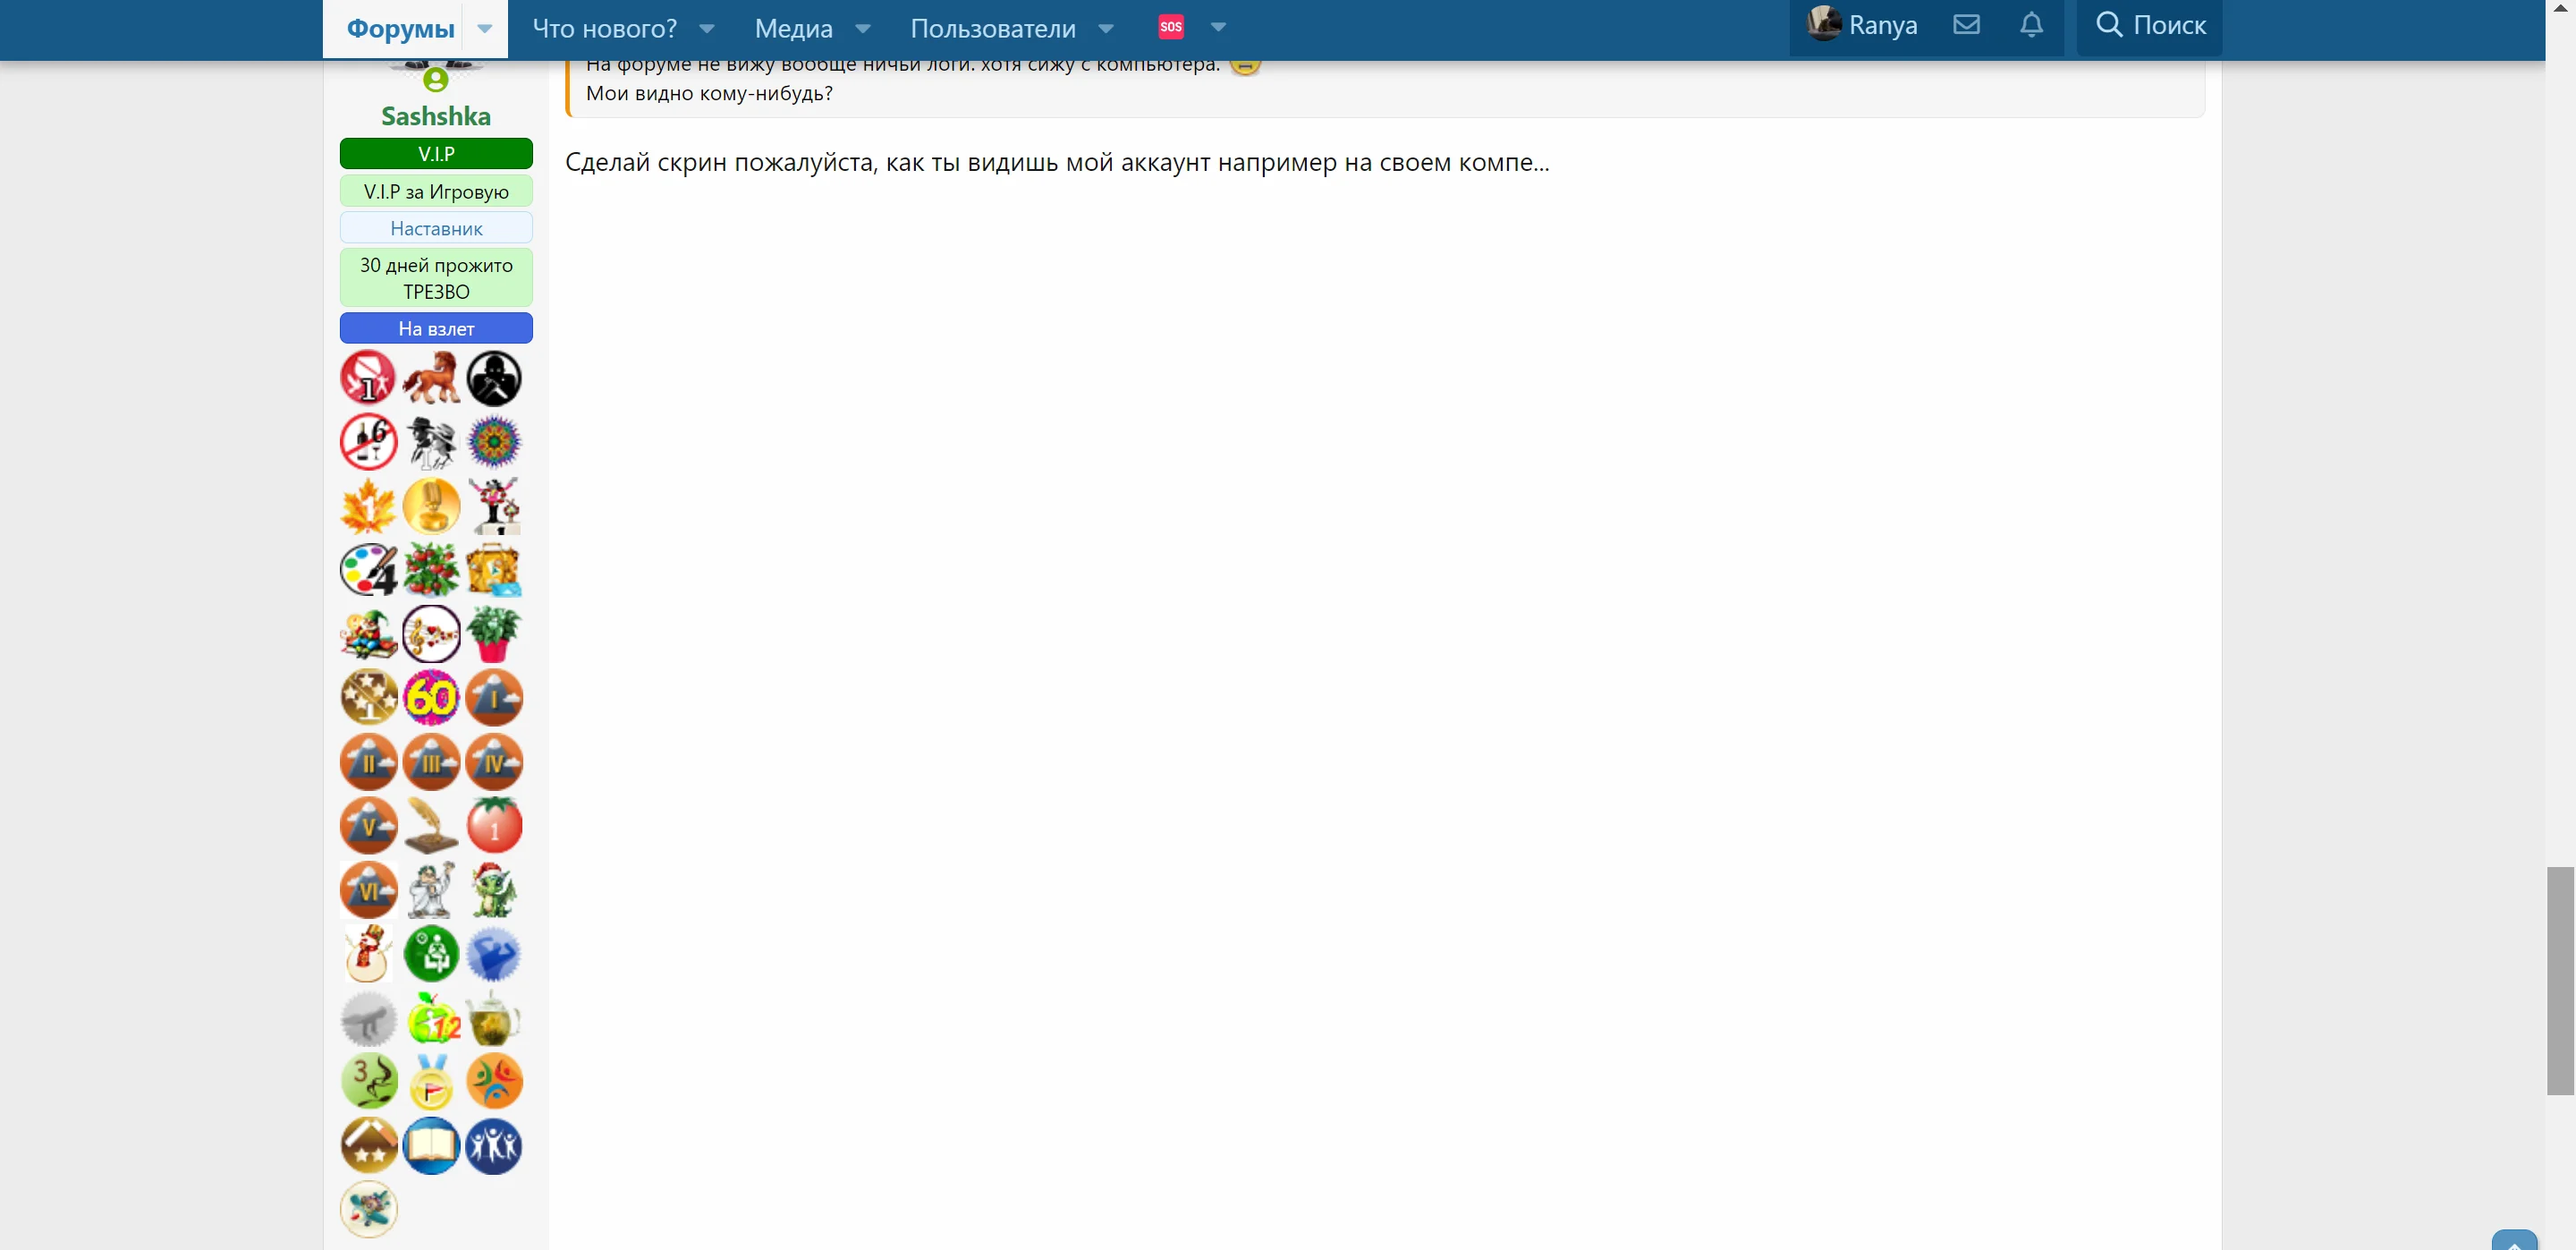Screen dimensions: 2576x1250
Task: Click the page vertical scrollbar thumb
Action: [2559, 980]
